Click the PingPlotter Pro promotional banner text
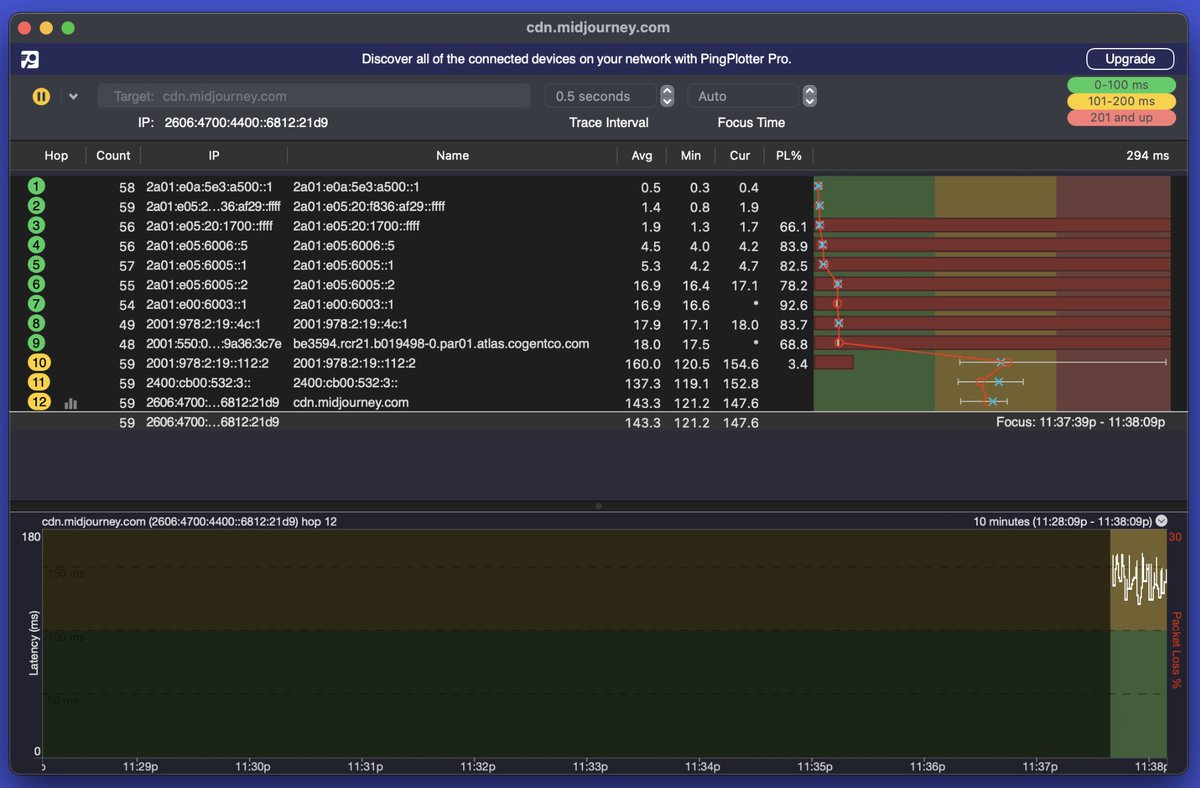Viewport: 1200px width, 788px height. click(576, 59)
